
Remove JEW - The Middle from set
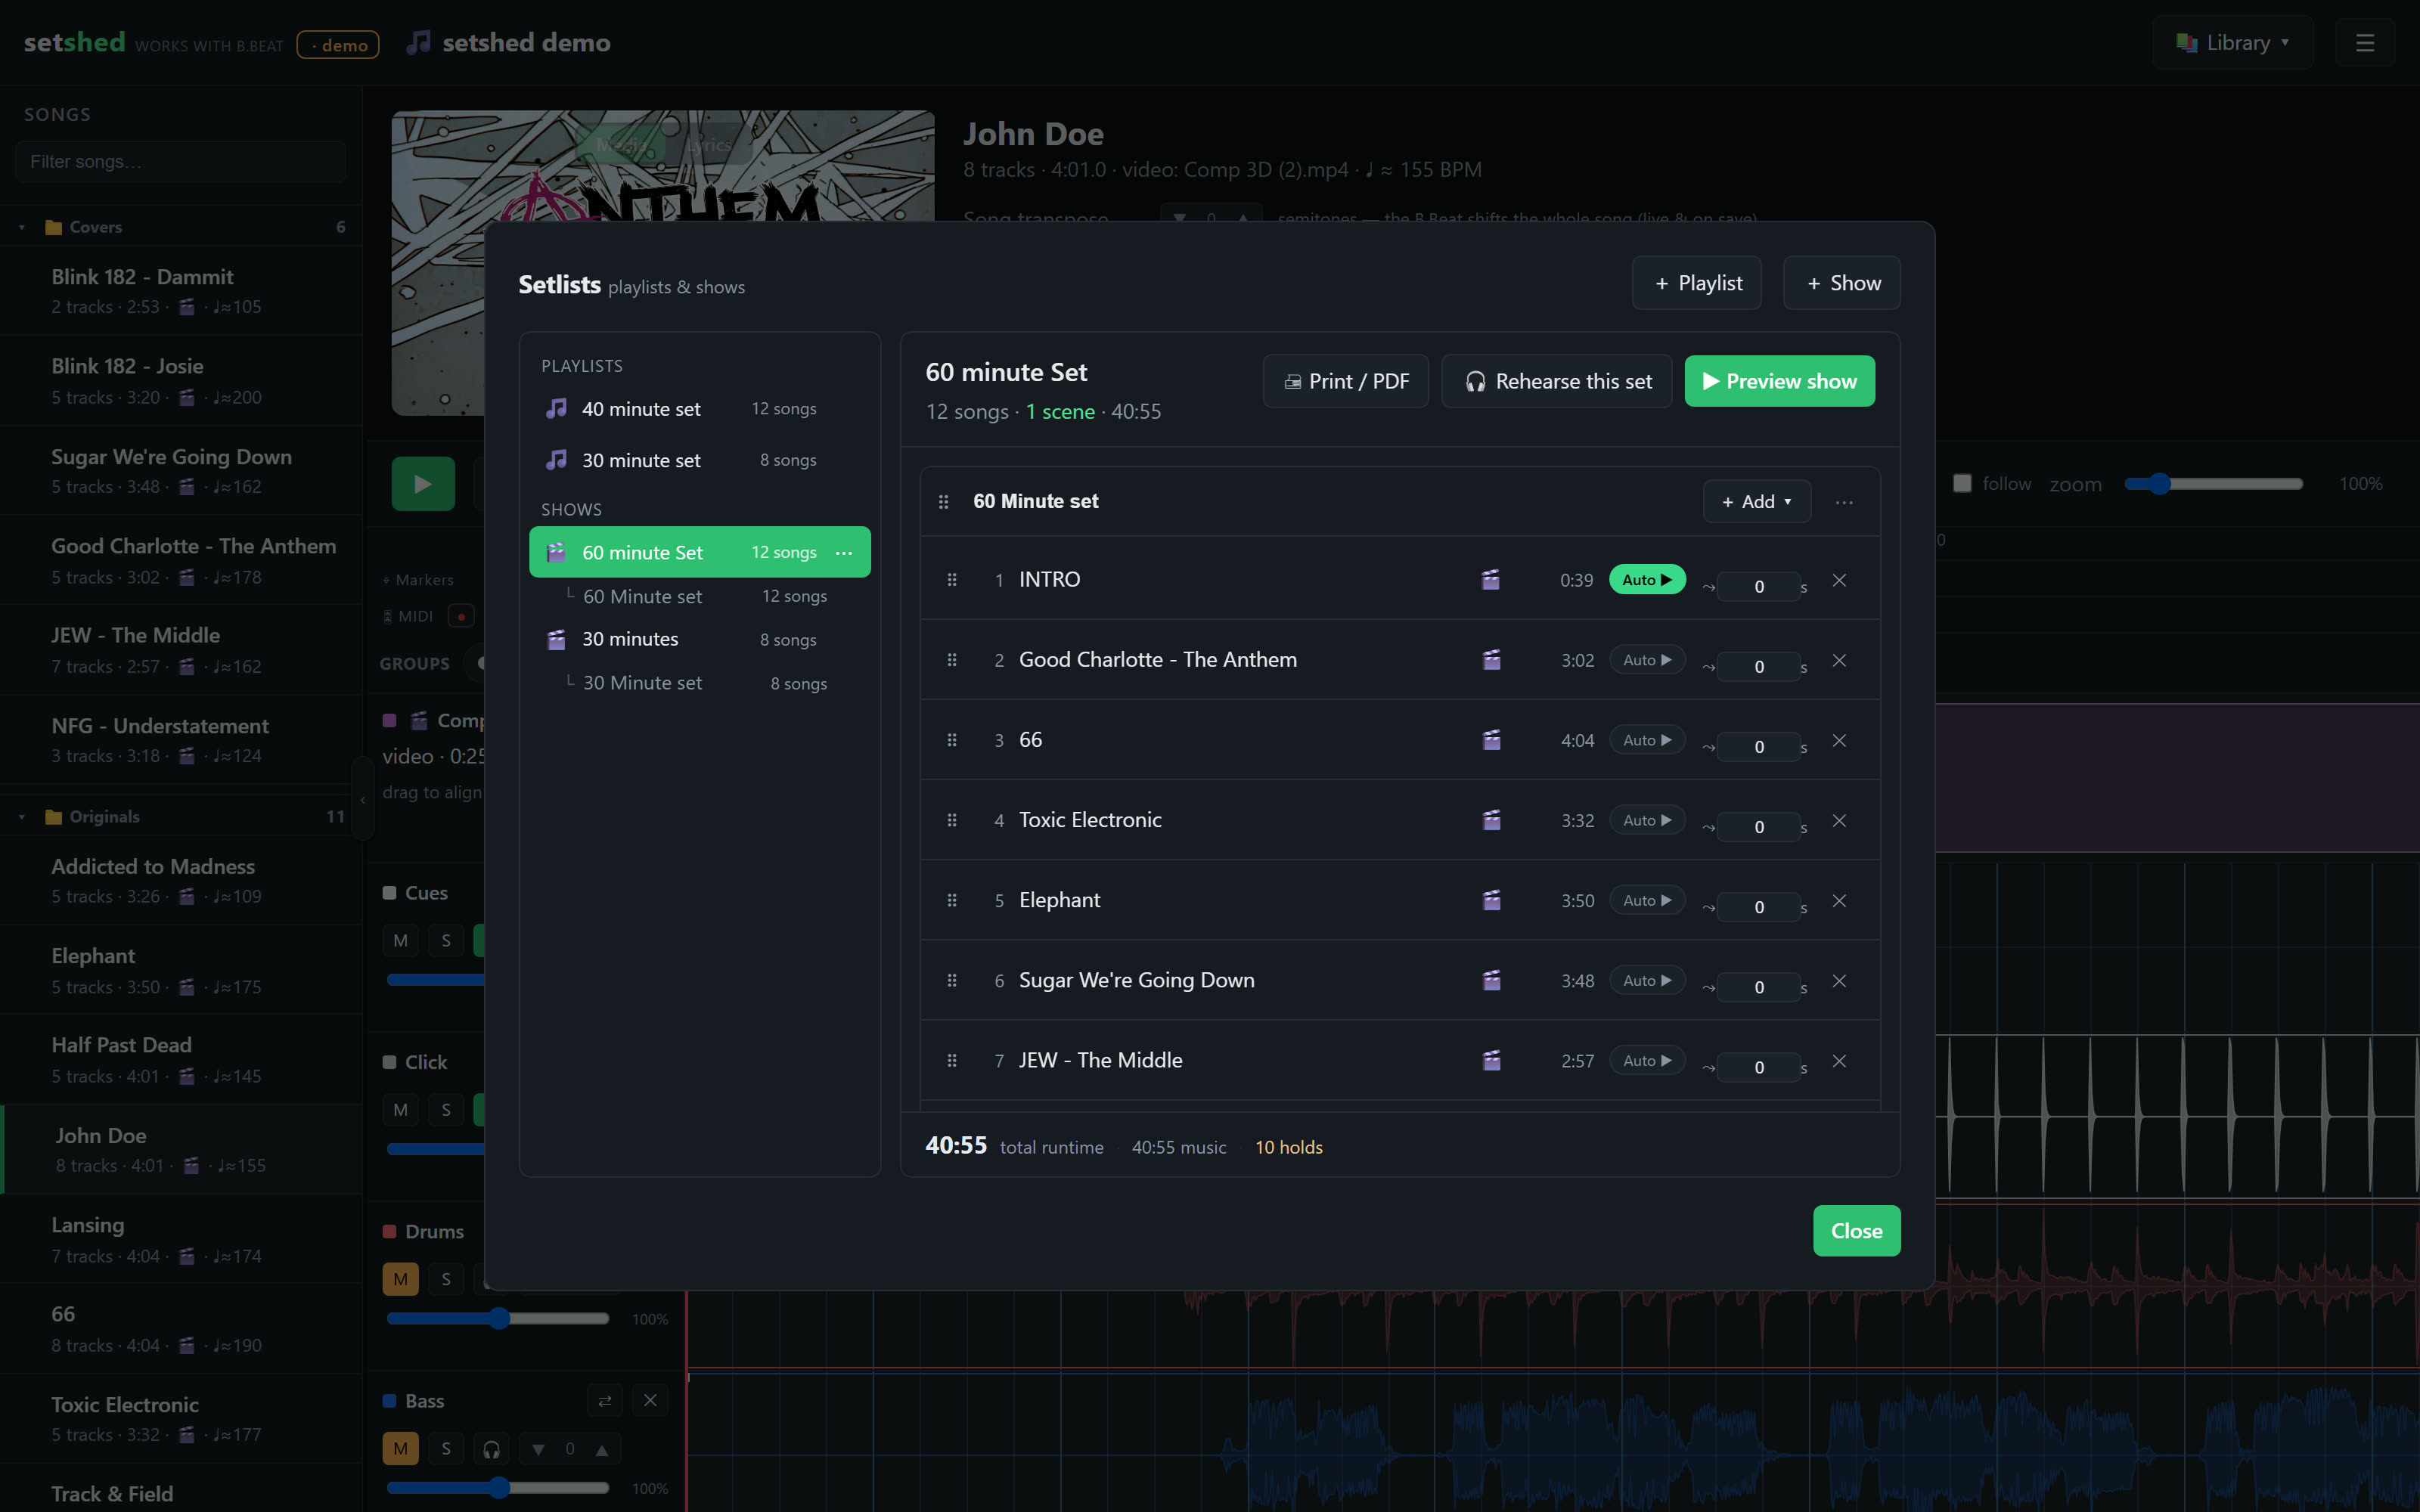pyautogui.click(x=1839, y=1060)
